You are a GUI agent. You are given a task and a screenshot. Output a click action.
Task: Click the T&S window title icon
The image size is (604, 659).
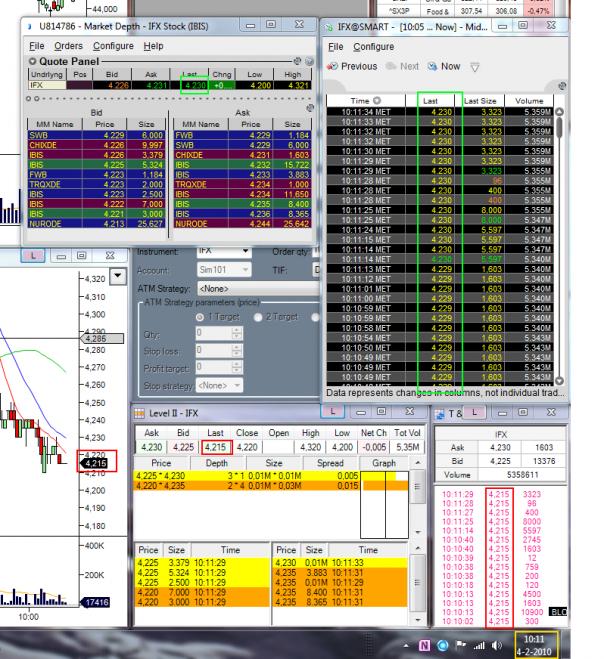tap(440, 414)
